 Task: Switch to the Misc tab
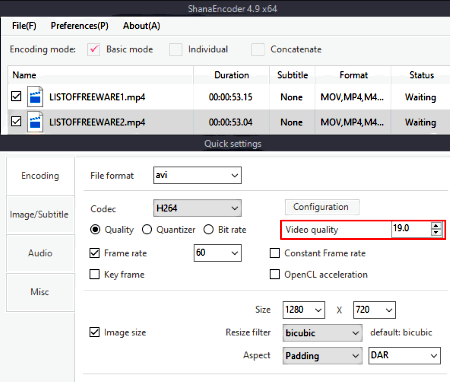pyautogui.click(x=40, y=292)
